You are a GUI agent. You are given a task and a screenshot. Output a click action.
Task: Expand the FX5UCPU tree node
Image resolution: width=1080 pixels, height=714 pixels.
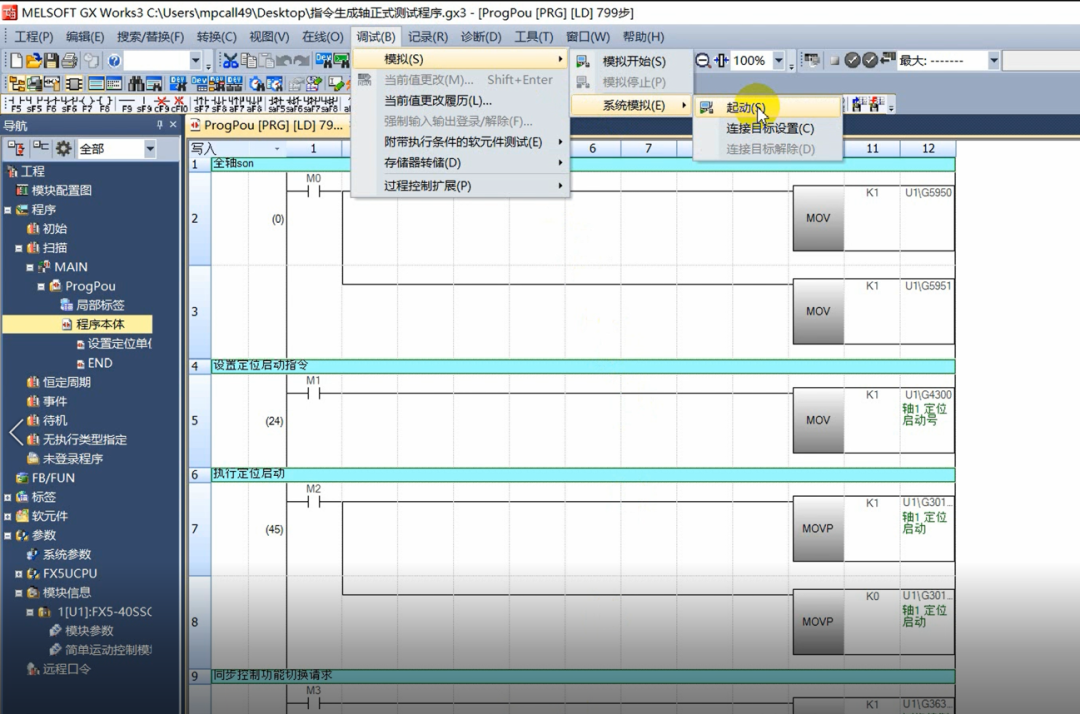tap(19, 574)
